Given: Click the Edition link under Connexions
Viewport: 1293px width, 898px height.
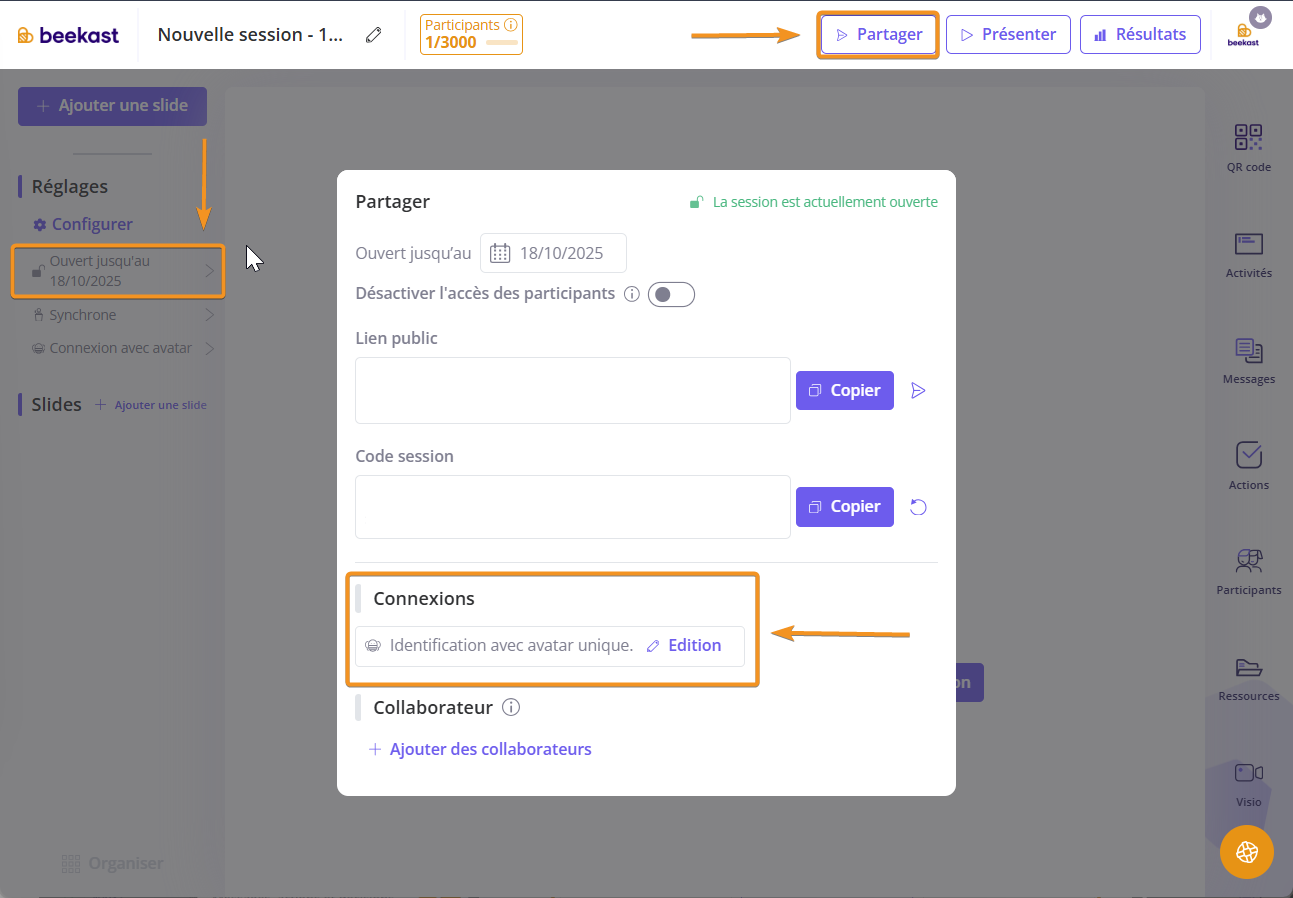Looking at the screenshot, I should click(684, 646).
